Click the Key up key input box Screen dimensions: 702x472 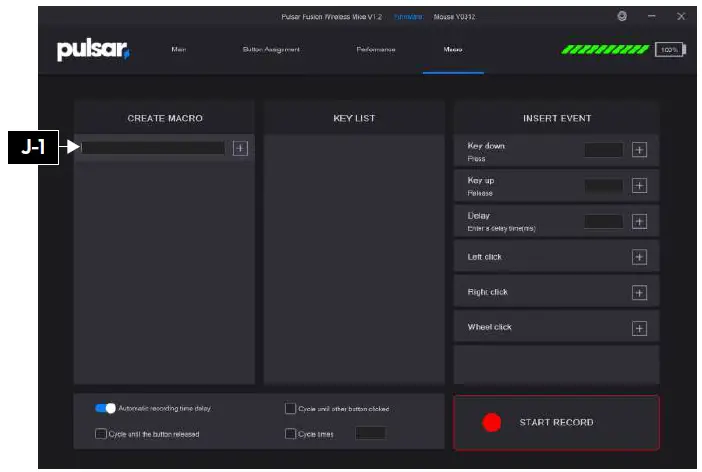pos(604,185)
